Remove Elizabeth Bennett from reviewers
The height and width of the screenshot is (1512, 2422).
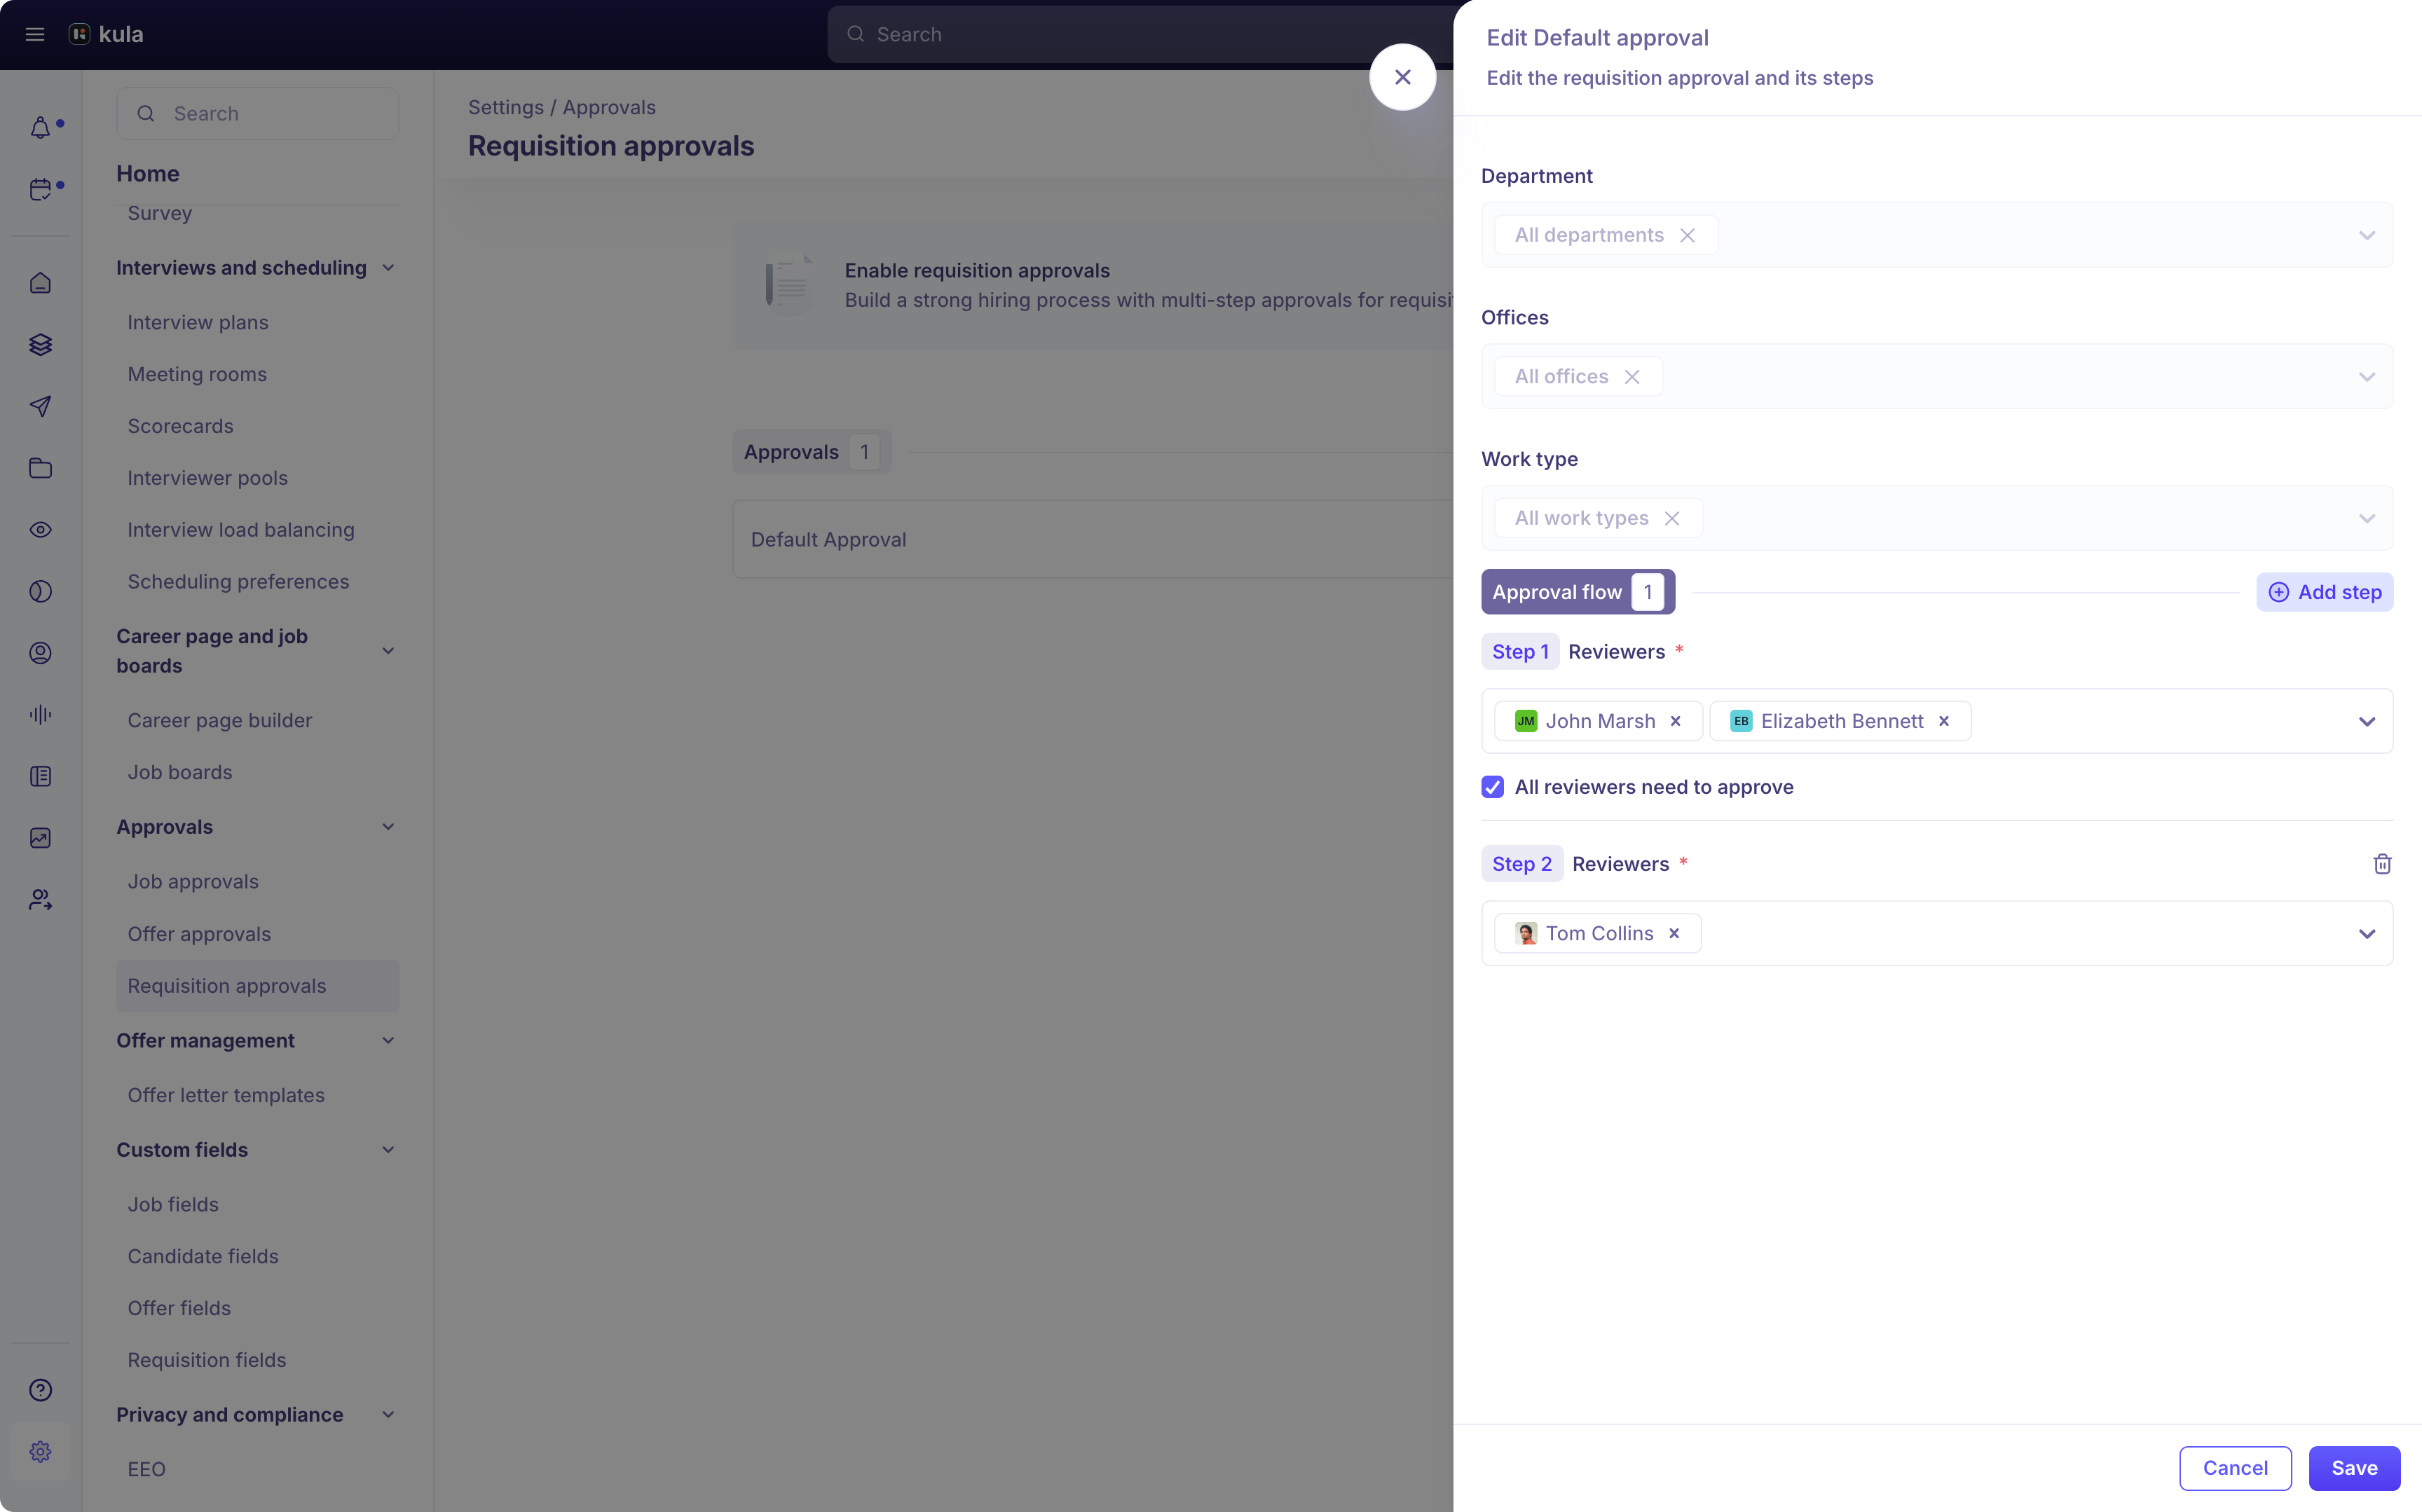click(x=1944, y=721)
